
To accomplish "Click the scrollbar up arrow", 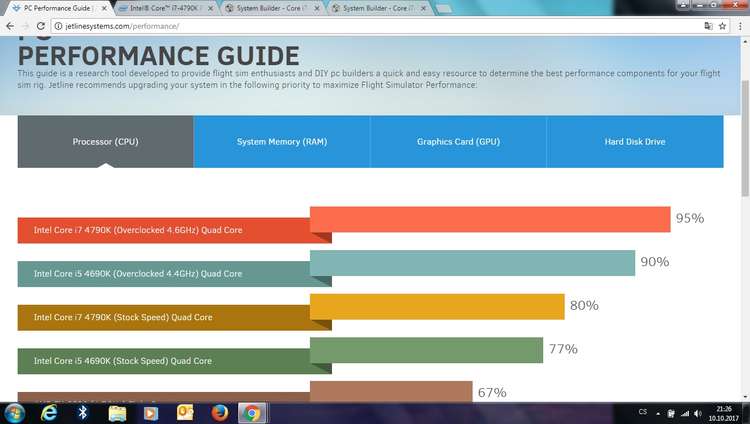I will click(745, 42).
